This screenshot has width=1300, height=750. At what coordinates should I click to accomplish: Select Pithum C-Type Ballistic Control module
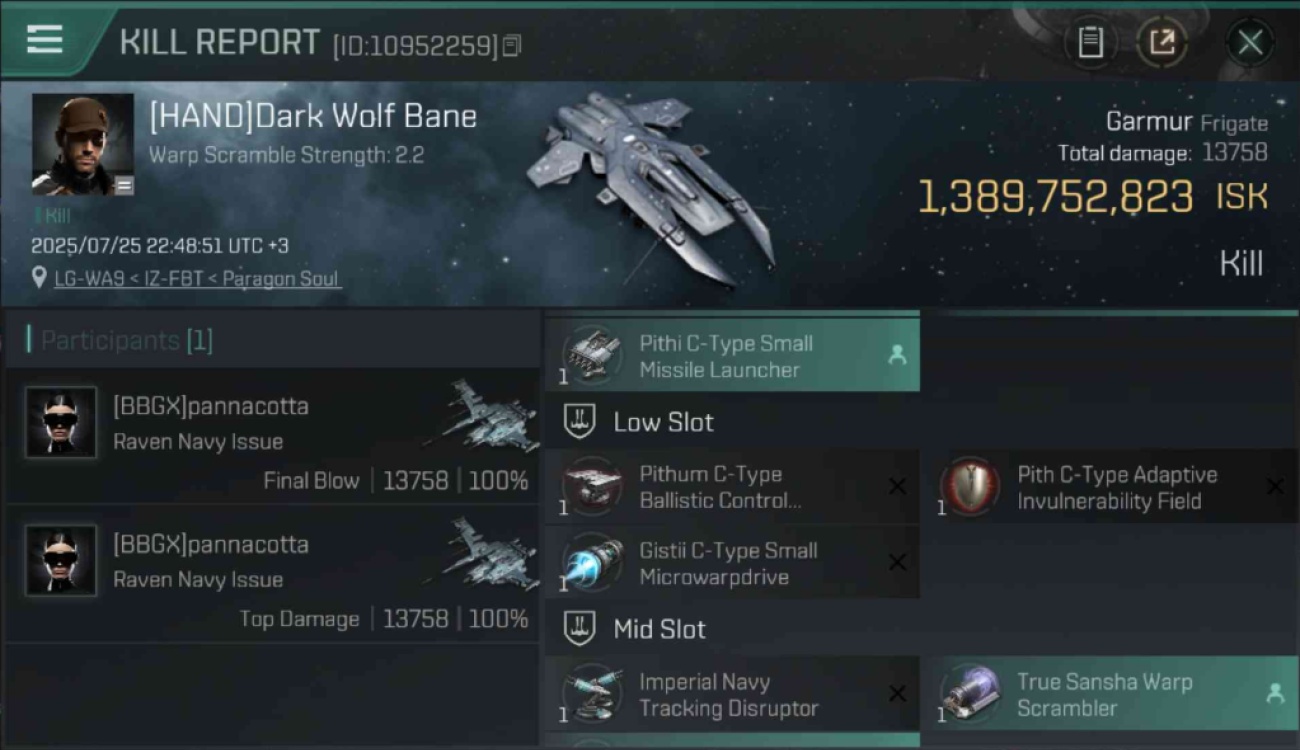tap(732, 487)
